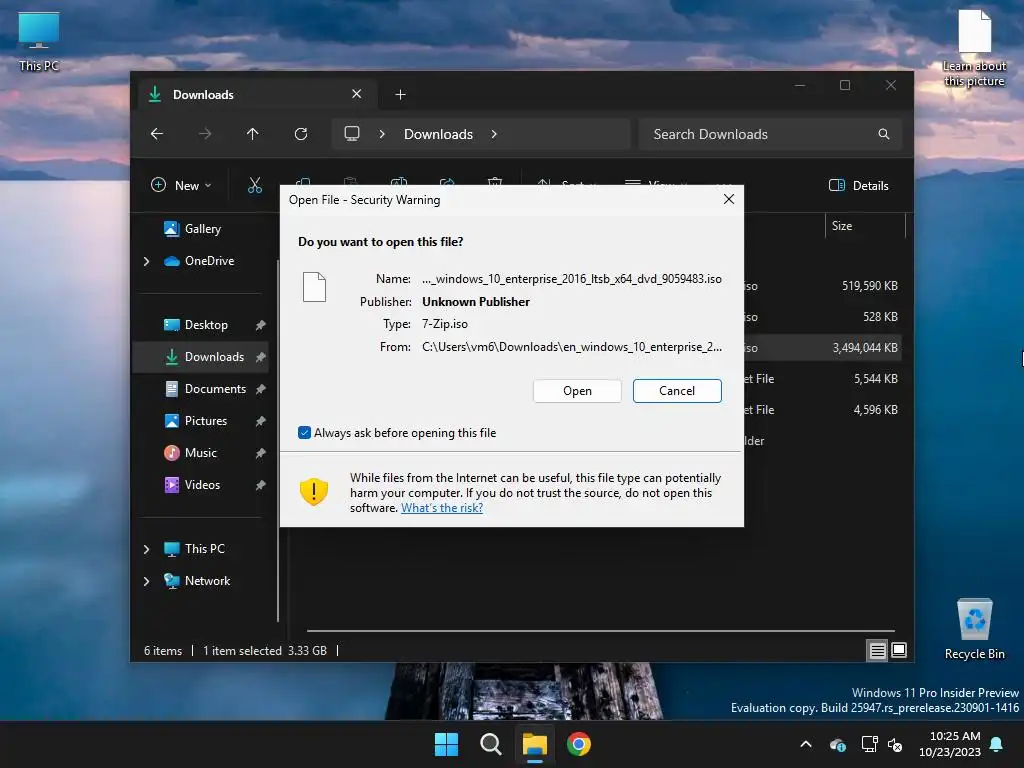Open the What's the risk? link
Viewport: 1024px width, 768px height.
click(x=442, y=508)
